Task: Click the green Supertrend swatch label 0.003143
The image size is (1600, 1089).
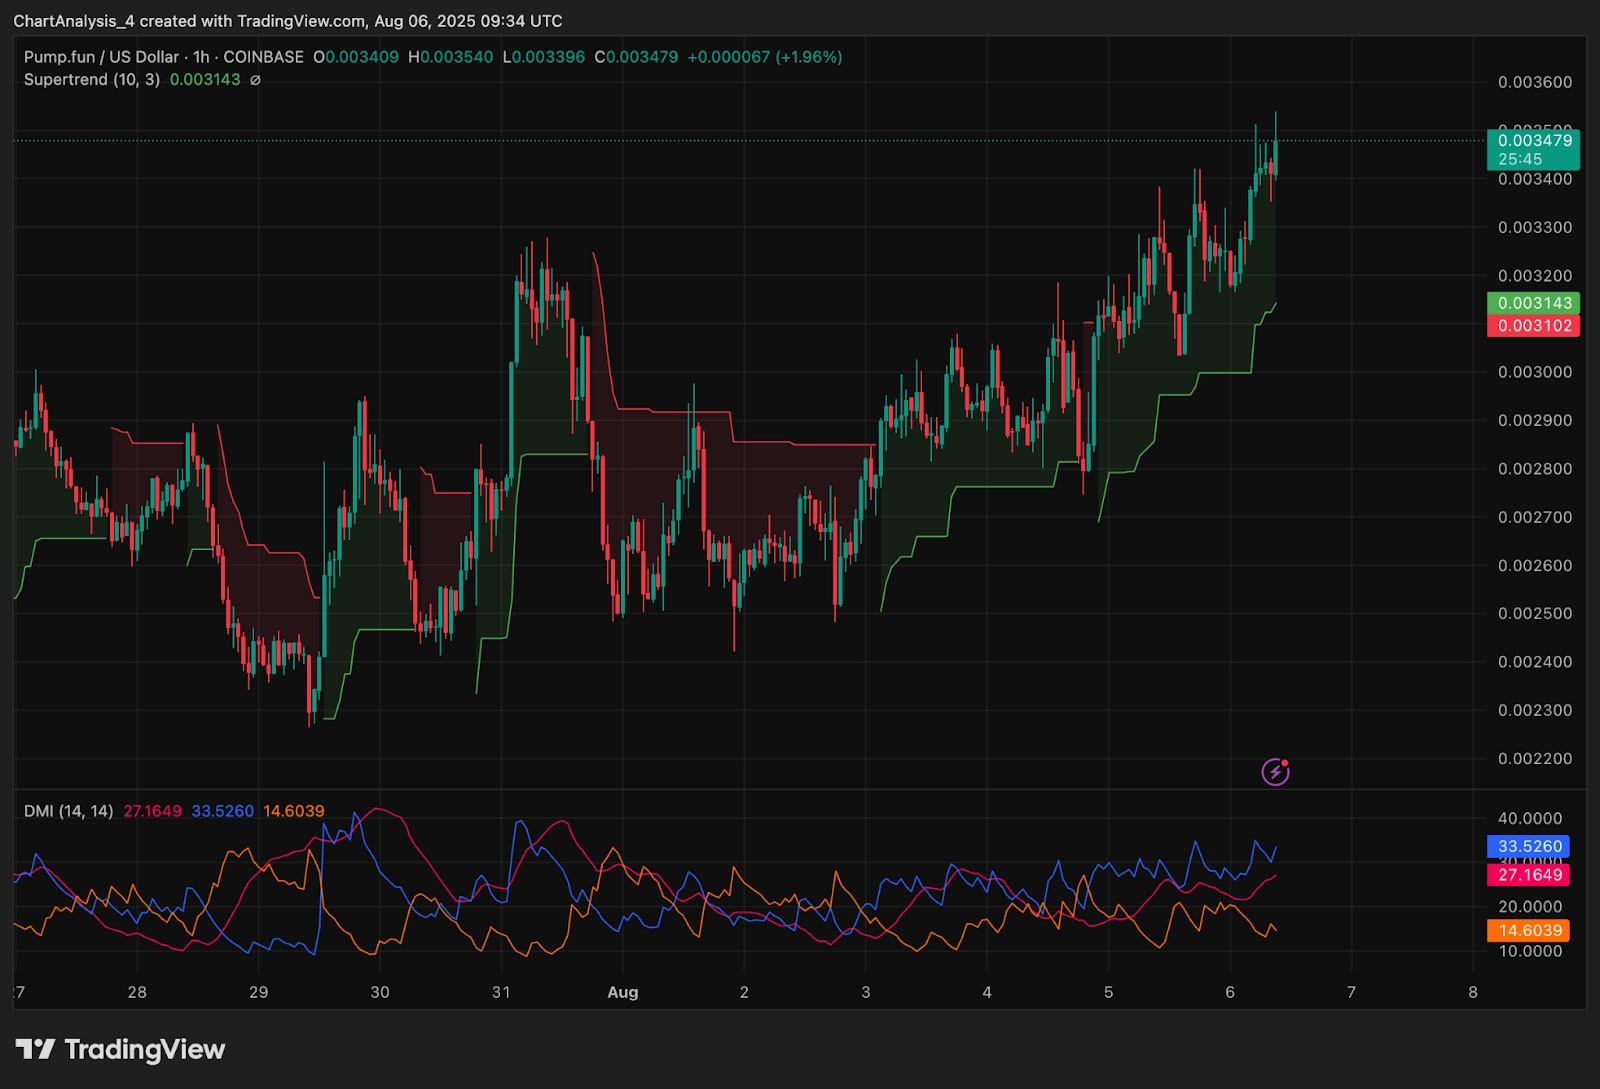Action: (x=1533, y=302)
